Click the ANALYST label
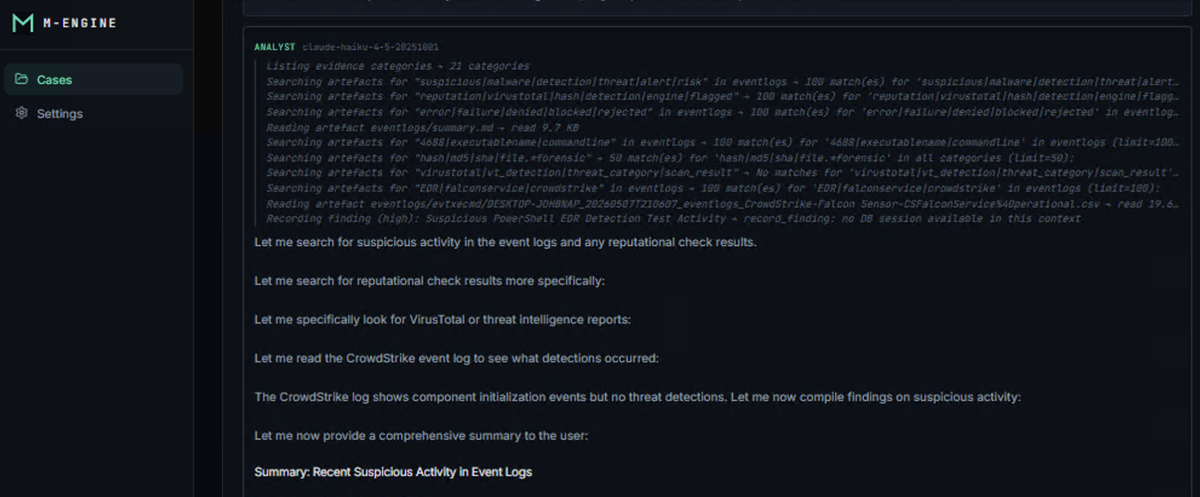The height and width of the screenshot is (497, 1200). 274,47
